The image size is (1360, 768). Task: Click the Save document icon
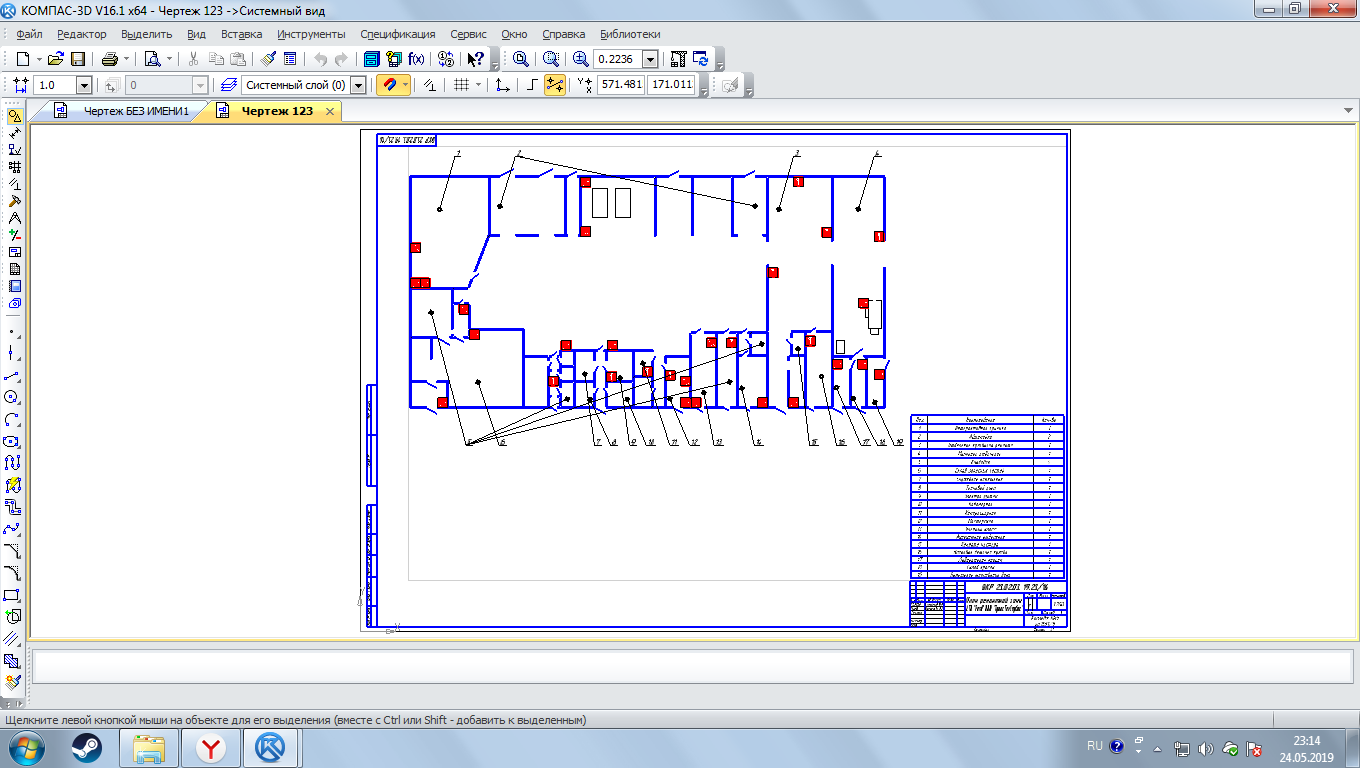click(x=77, y=59)
